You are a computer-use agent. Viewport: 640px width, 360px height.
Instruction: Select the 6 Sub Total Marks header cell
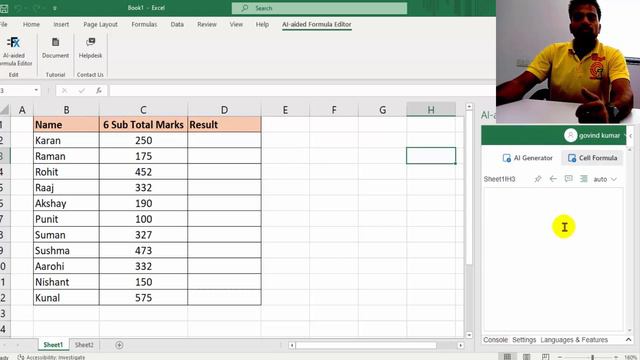143,124
